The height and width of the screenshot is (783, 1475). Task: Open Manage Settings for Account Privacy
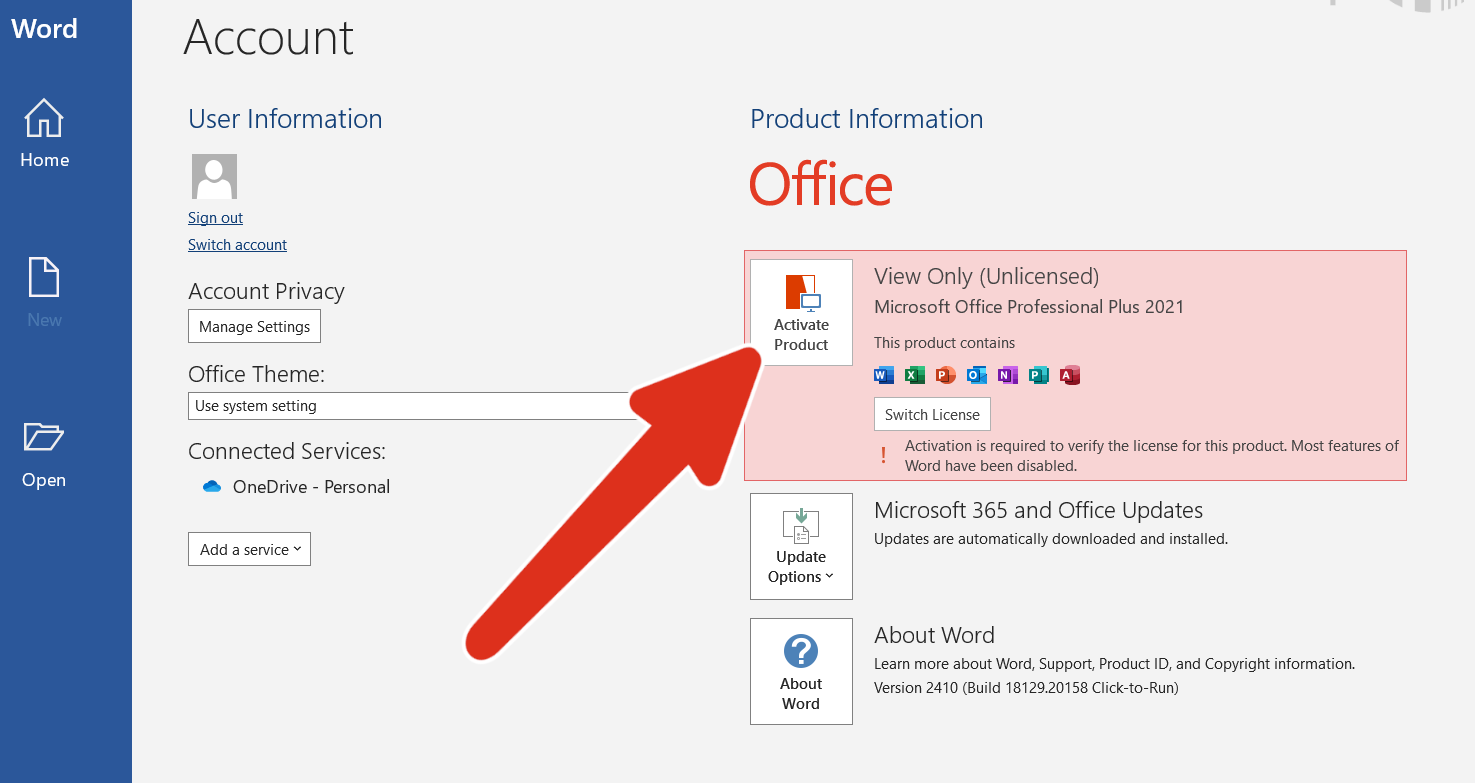254,326
